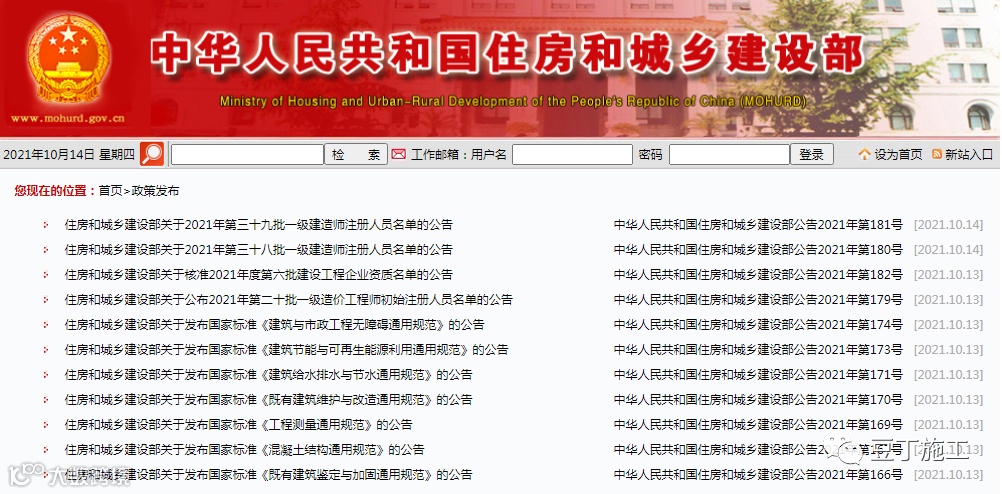Click the date [2021.10.13] on the 第169号 row
1002x494 pixels.
948,424
